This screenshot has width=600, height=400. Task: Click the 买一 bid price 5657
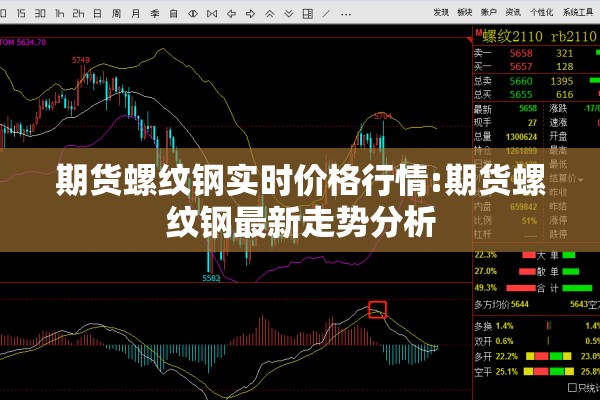point(521,67)
